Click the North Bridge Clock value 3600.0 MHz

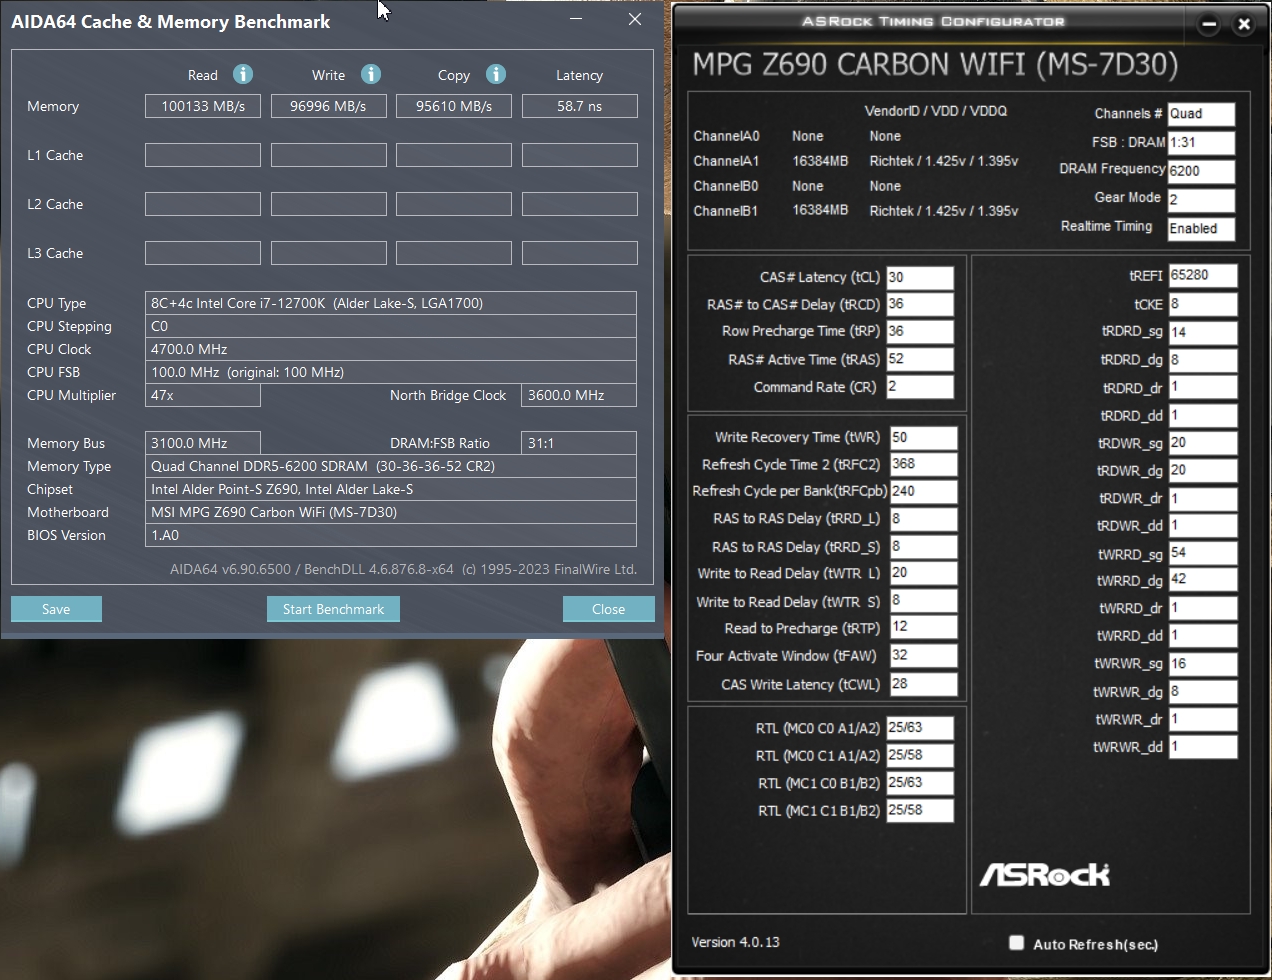click(x=579, y=395)
